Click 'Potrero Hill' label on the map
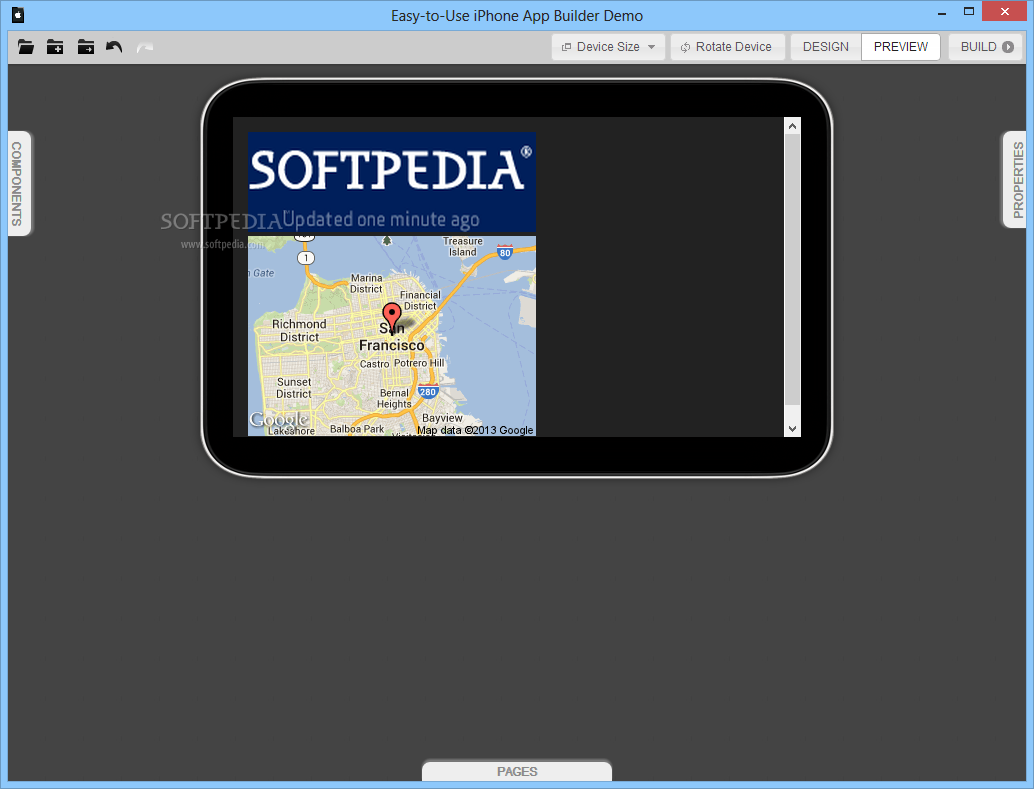Image resolution: width=1034 pixels, height=789 pixels. point(419,363)
